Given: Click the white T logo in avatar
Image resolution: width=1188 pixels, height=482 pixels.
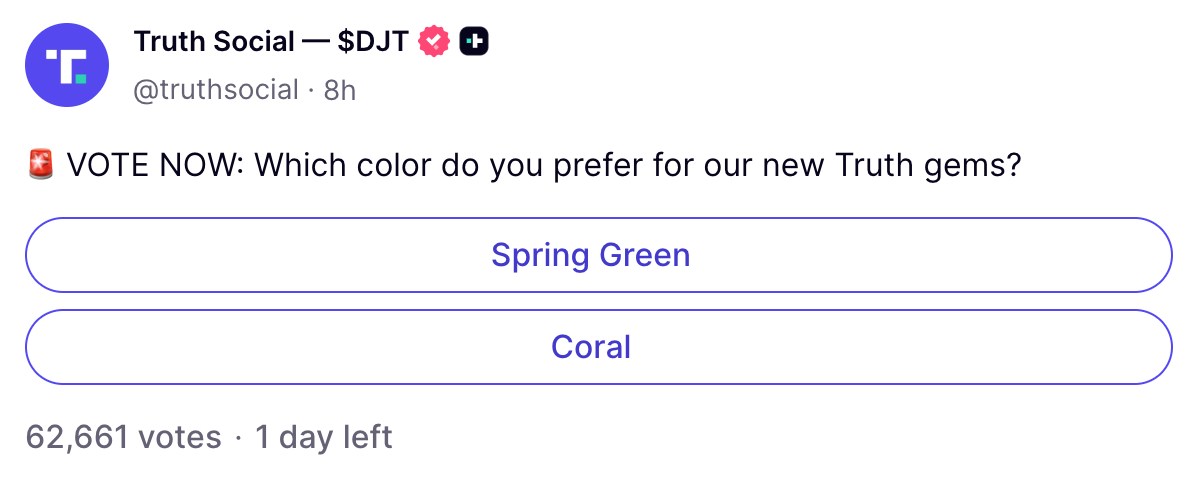Looking at the screenshot, I should tap(64, 63).
